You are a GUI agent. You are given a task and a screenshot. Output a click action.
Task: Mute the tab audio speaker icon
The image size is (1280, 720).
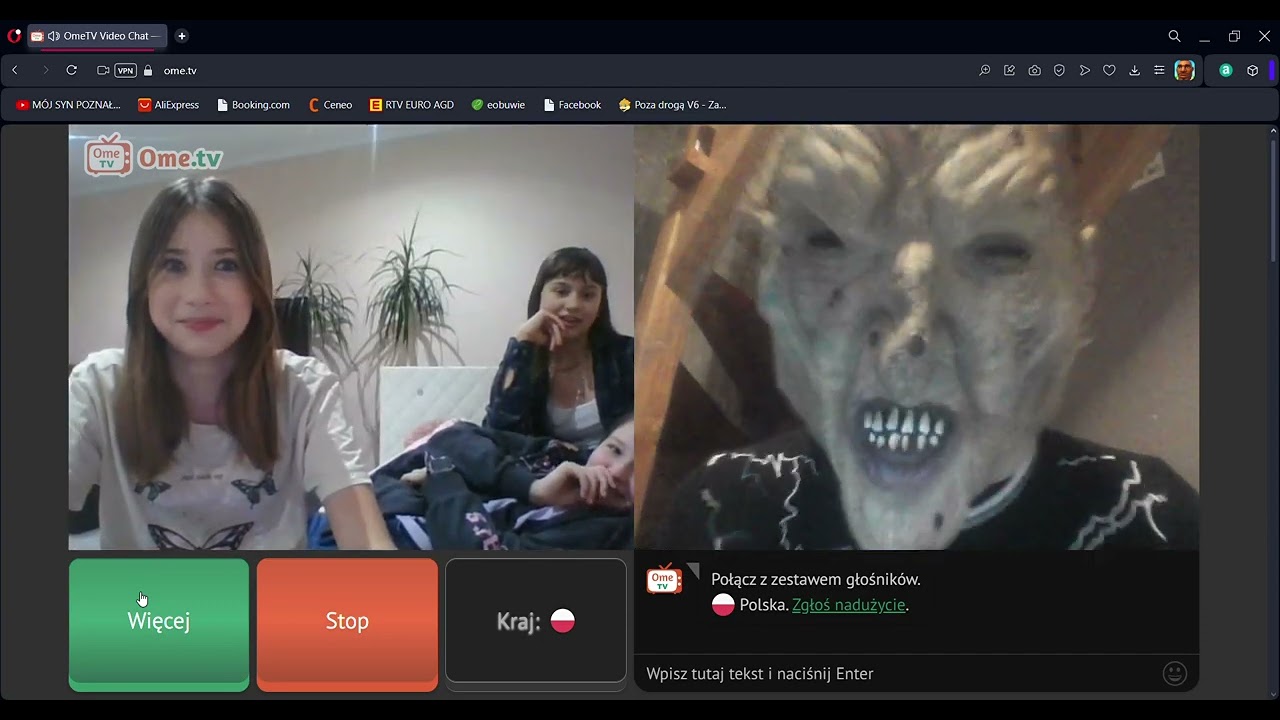click(54, 36)
